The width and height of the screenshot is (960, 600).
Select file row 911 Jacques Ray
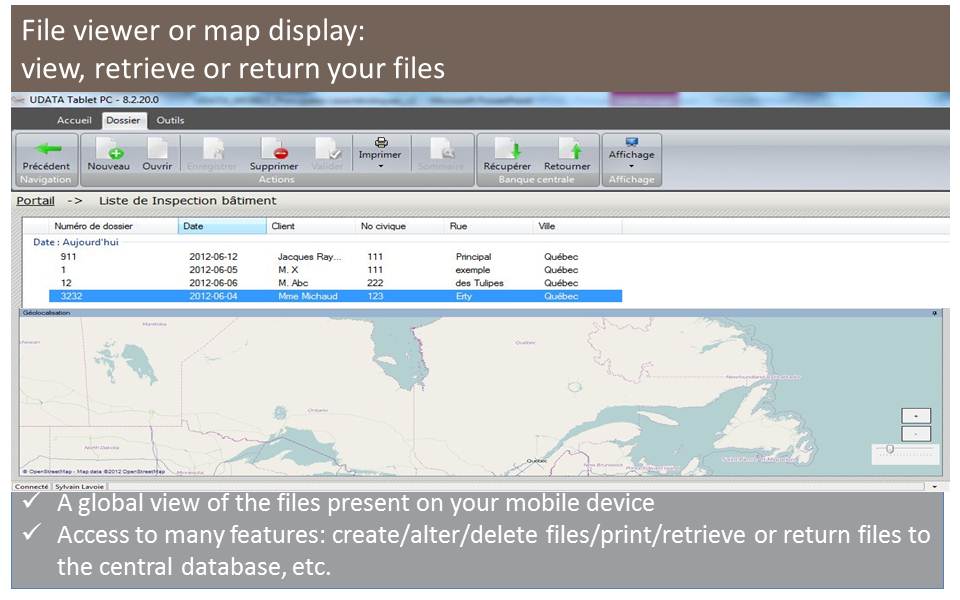300,257
